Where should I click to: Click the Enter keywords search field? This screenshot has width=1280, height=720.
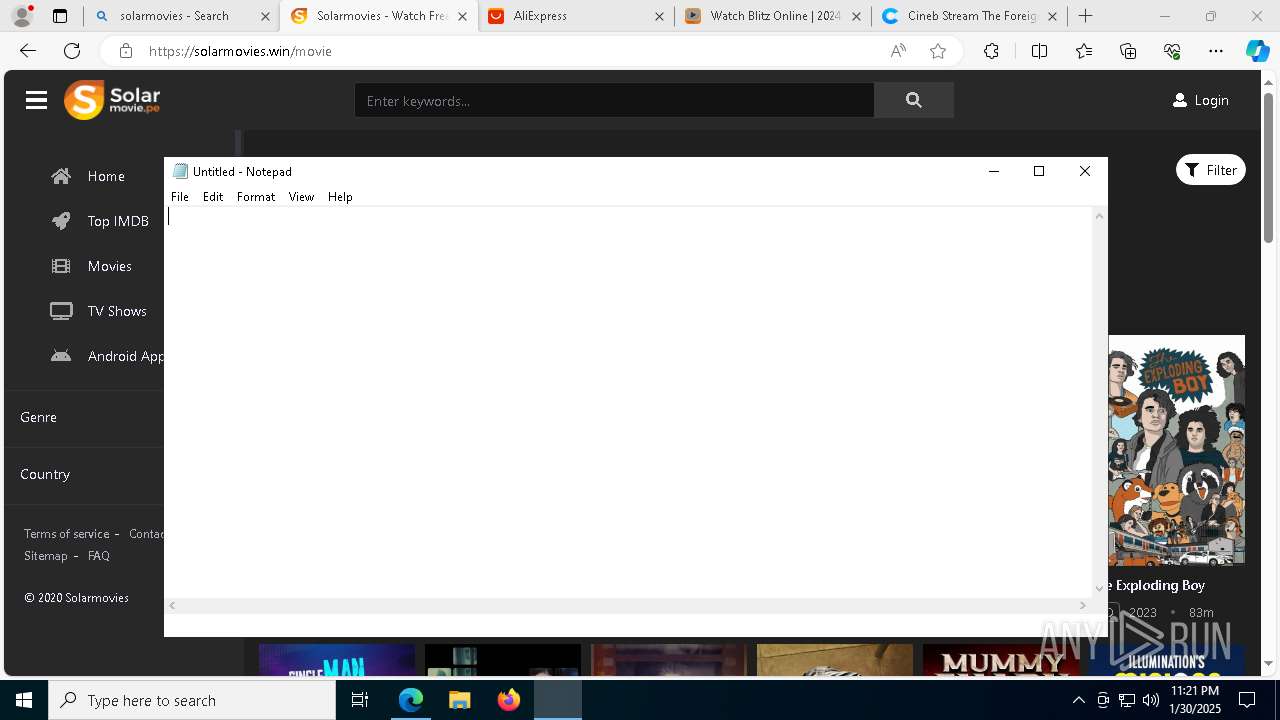click(x=614, y=100)
